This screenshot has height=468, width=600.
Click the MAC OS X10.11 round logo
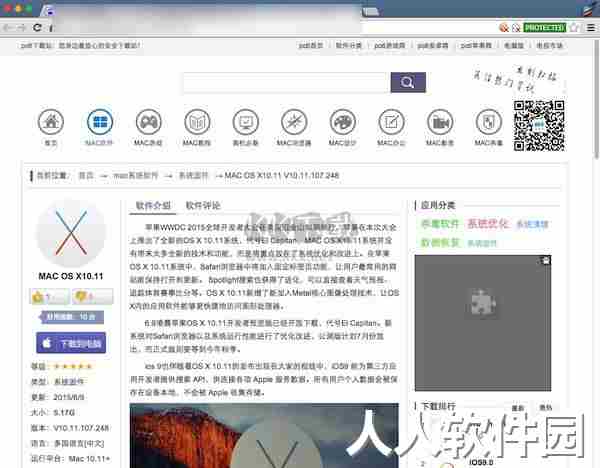click(71, 233)
